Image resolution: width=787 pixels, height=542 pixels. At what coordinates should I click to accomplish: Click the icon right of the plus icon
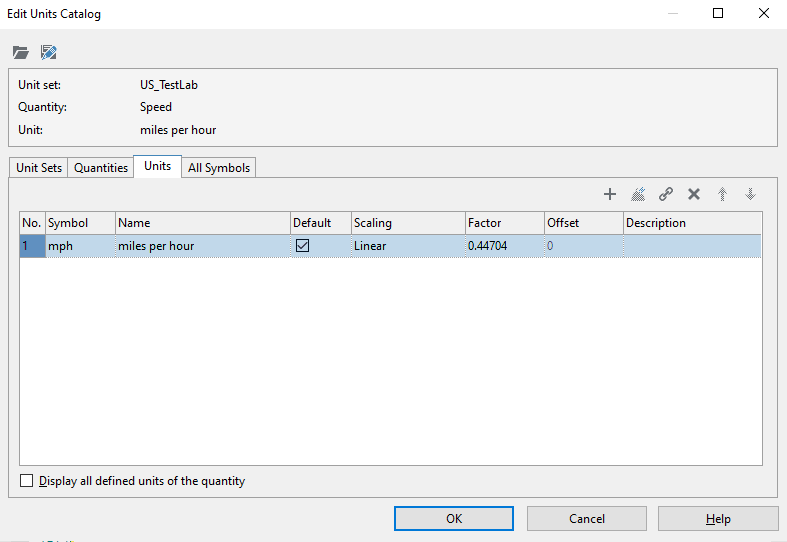point(638,194)
